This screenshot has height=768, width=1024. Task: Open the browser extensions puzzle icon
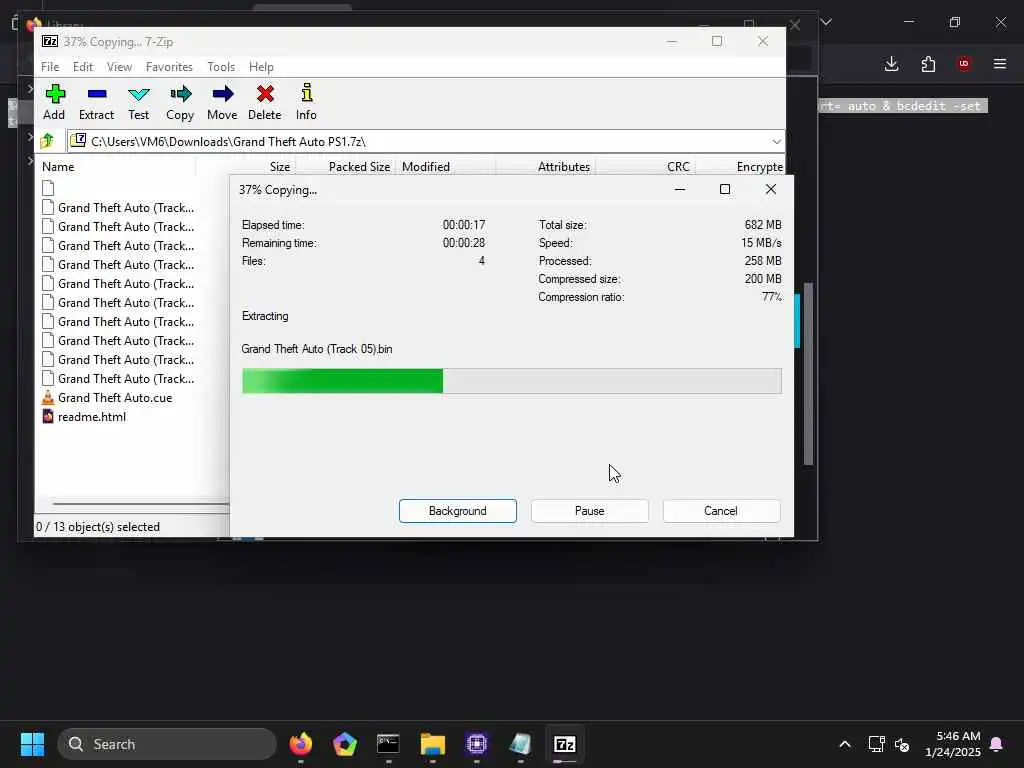pyautogui.click(x=928, y=63)
